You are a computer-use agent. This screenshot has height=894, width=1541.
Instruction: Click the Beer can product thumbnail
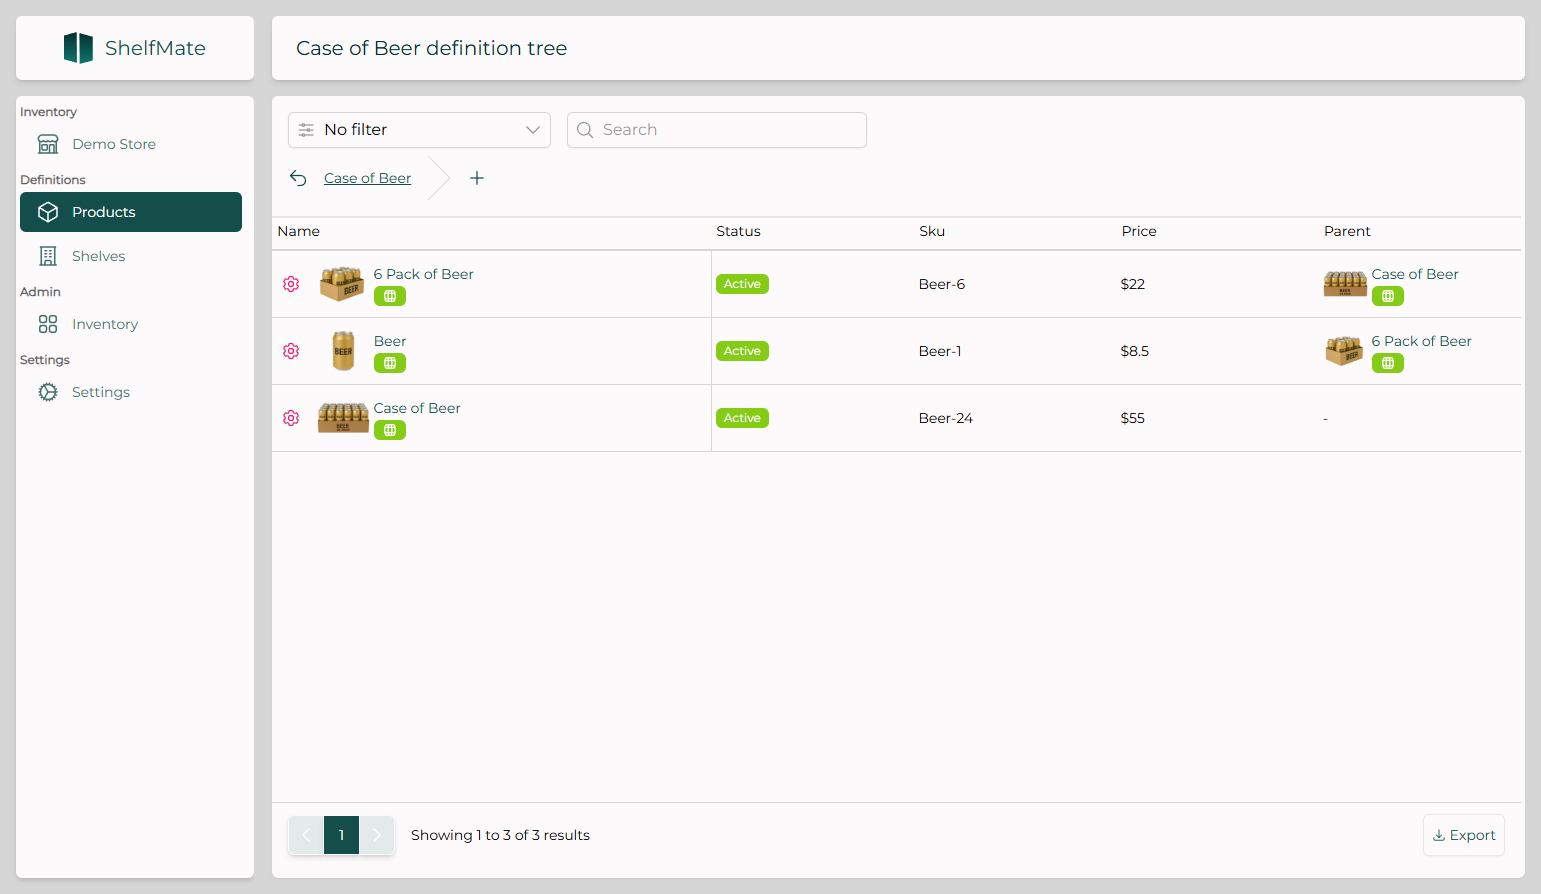(343, 351)
